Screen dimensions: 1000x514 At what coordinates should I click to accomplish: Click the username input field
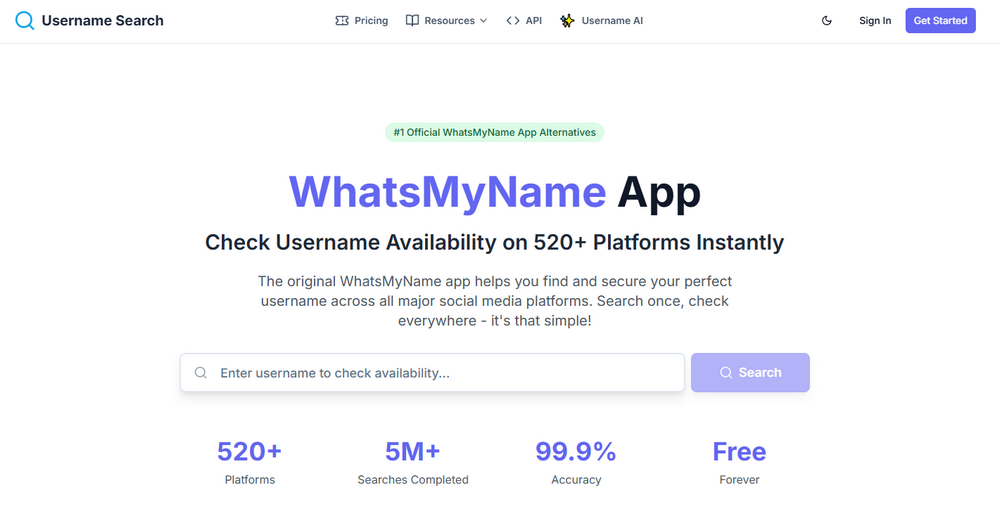[x=432, y=372]
